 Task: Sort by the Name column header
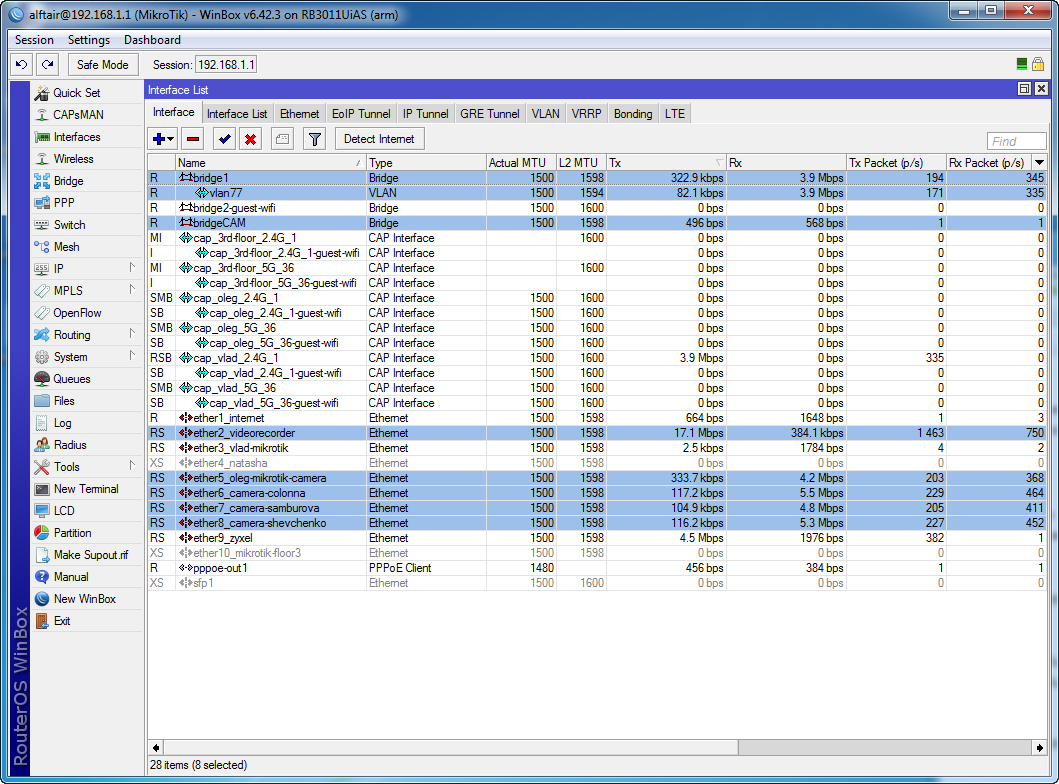pos(271,163)
